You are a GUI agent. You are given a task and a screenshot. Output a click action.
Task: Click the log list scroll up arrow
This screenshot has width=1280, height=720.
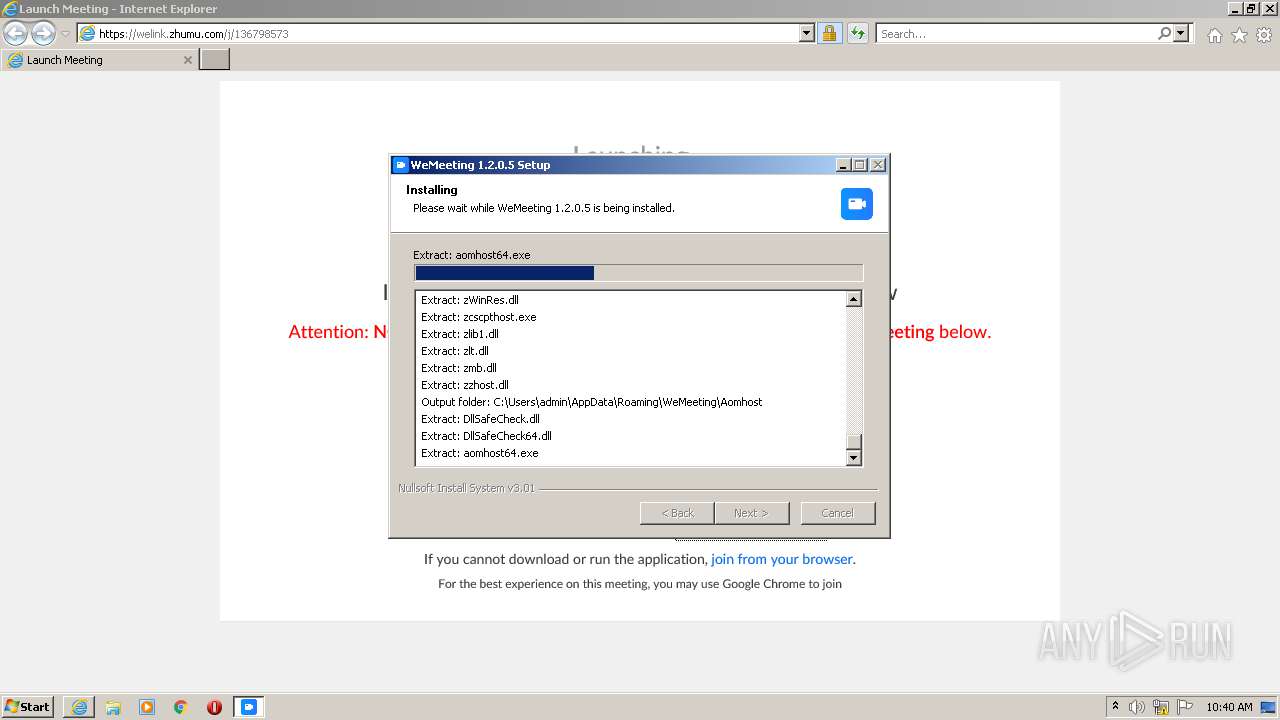pyautogui.click(x=853, y=299)
